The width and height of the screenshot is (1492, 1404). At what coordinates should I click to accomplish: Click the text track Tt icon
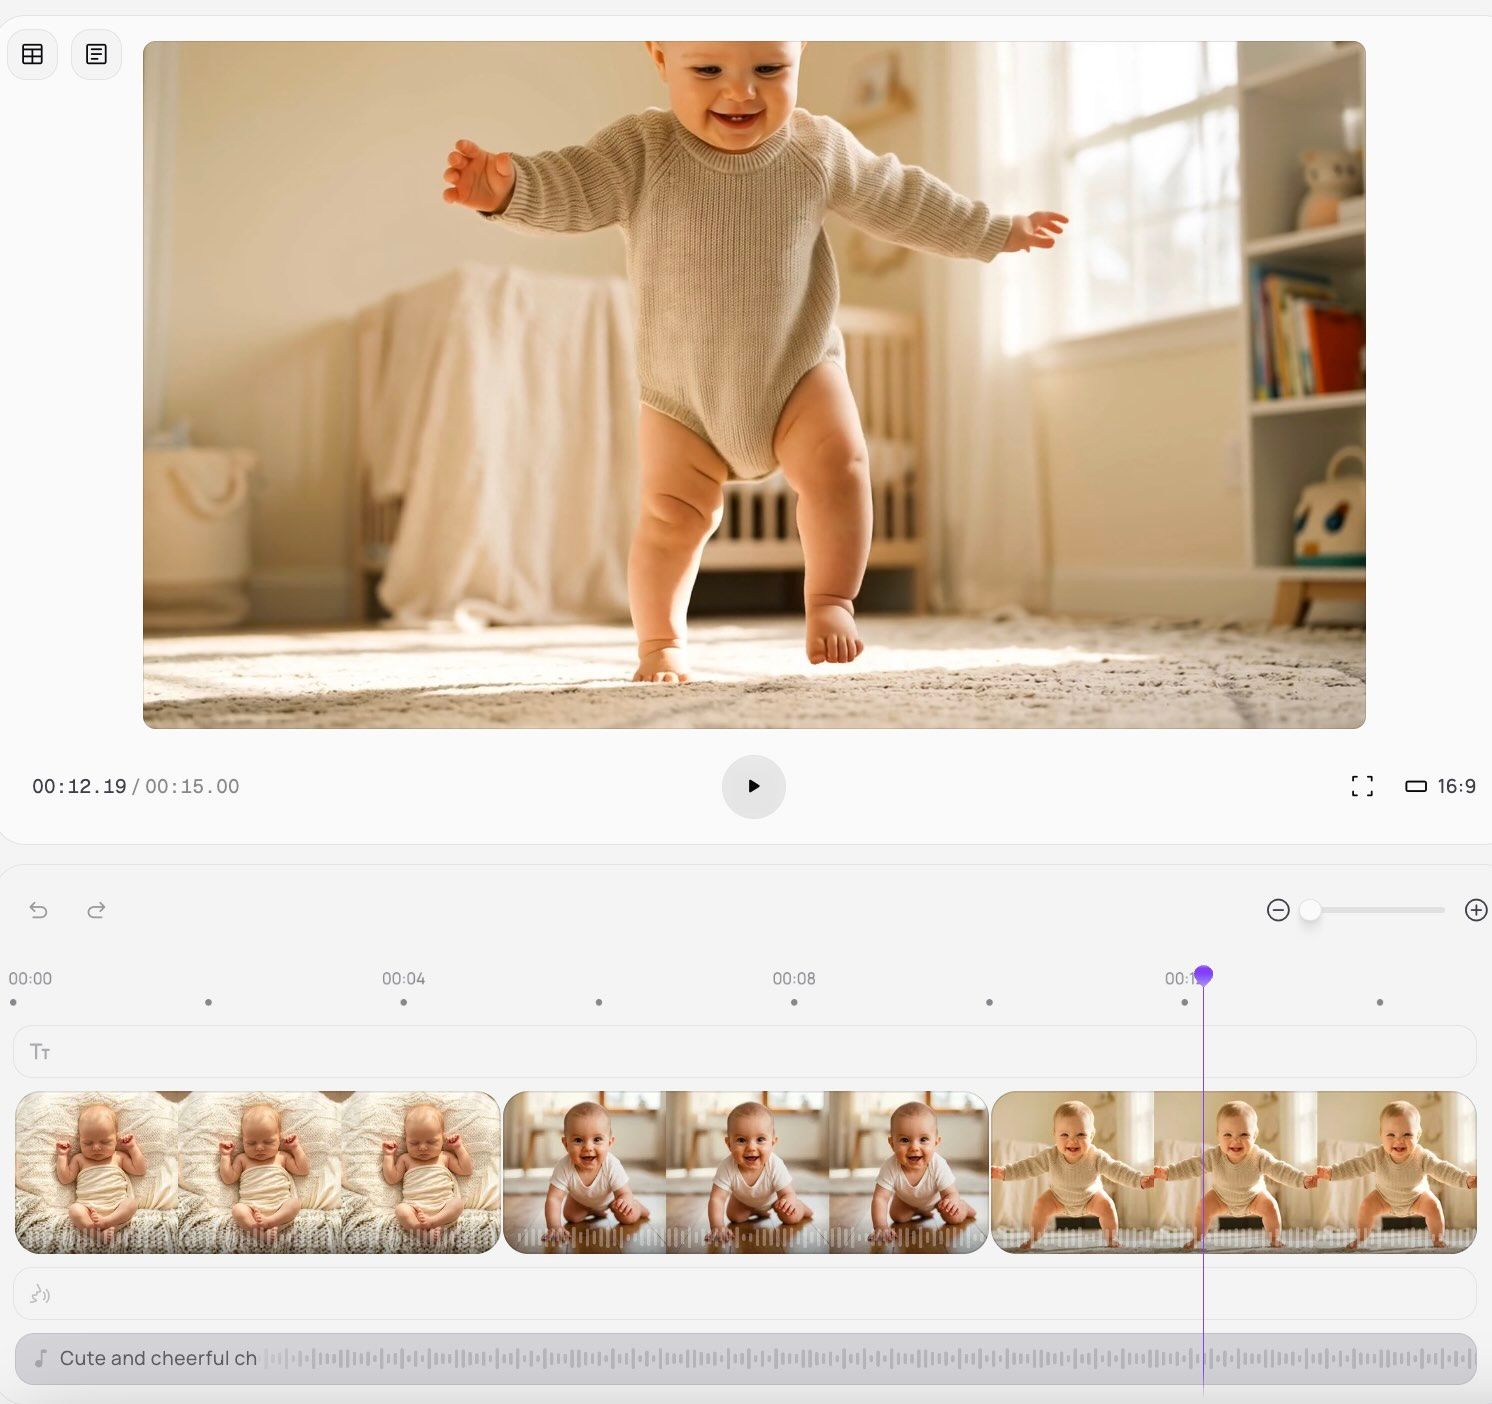(40, 1051)
